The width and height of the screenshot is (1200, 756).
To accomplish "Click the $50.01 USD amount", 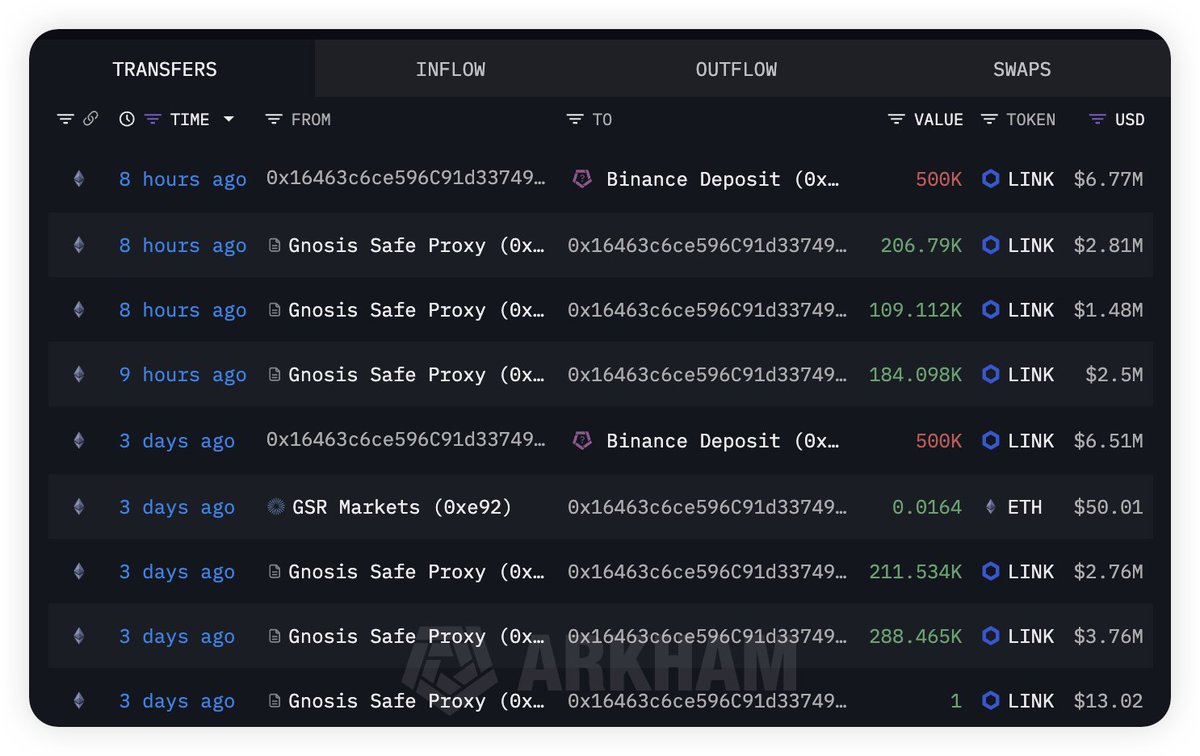I will pyautogui.click(x=1108, y=507).
